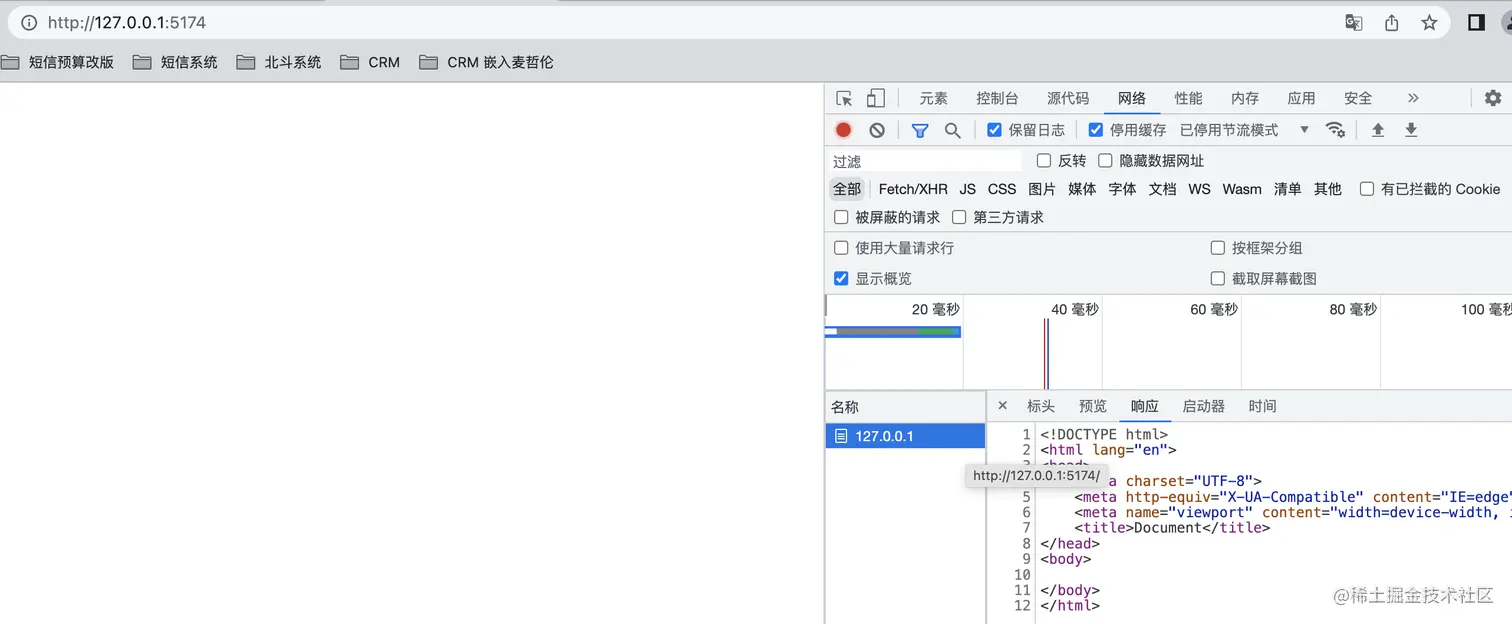Viewport: 1512px width, 624px height.
Task: Close the request details pane
Action: coord(1003,406)
